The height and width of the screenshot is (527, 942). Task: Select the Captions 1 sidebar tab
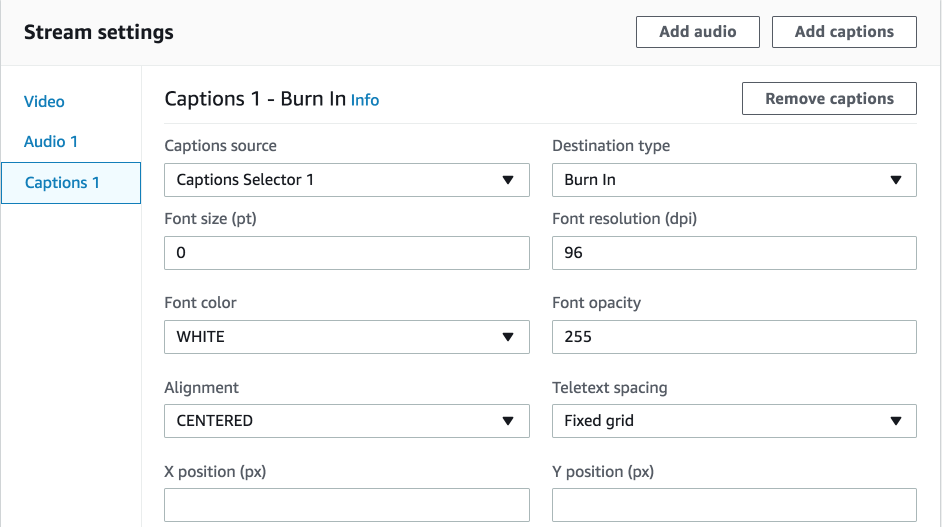71,183
